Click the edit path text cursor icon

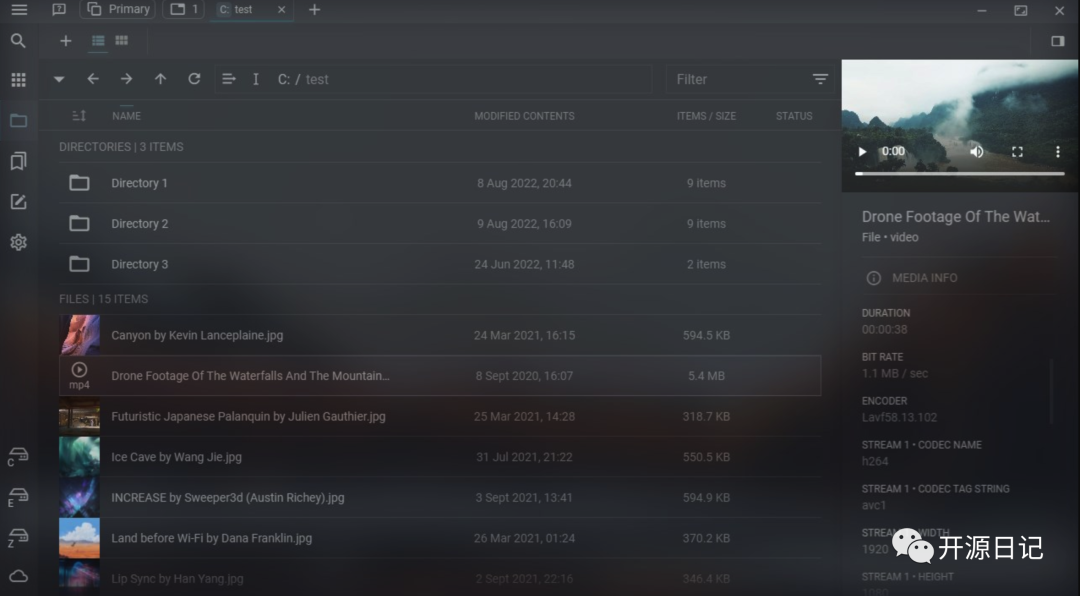[256, 79]
